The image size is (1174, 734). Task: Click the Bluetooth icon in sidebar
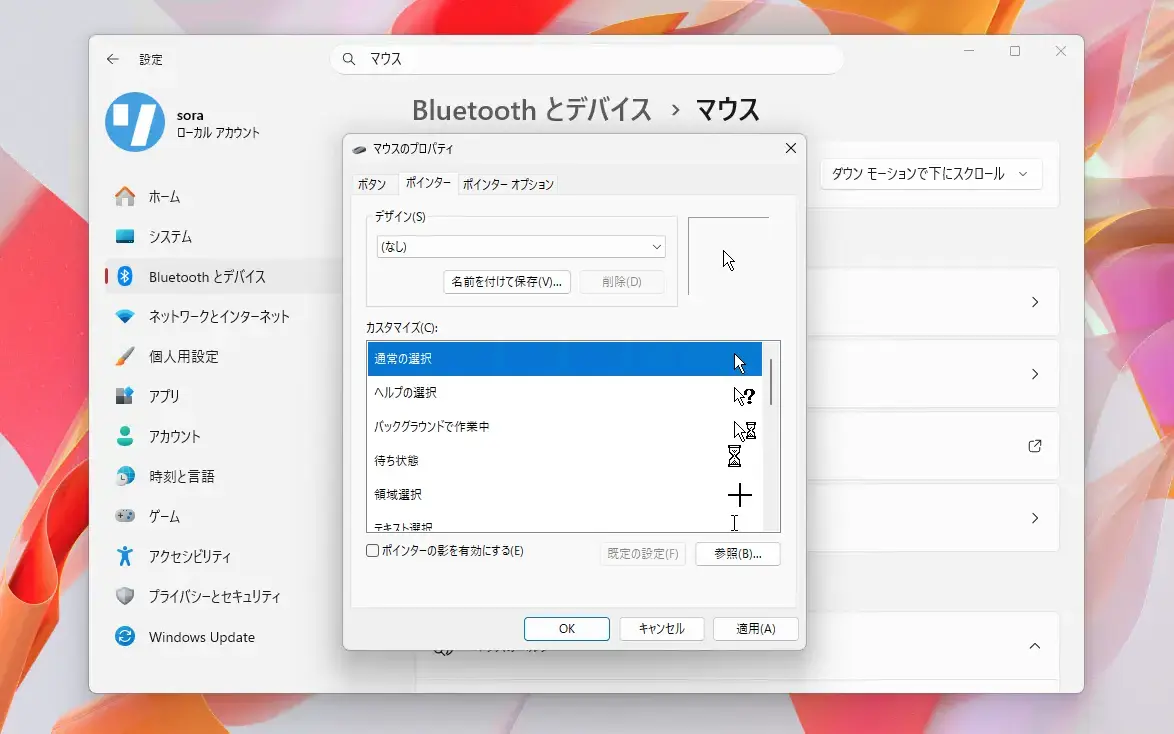point(125,276)
